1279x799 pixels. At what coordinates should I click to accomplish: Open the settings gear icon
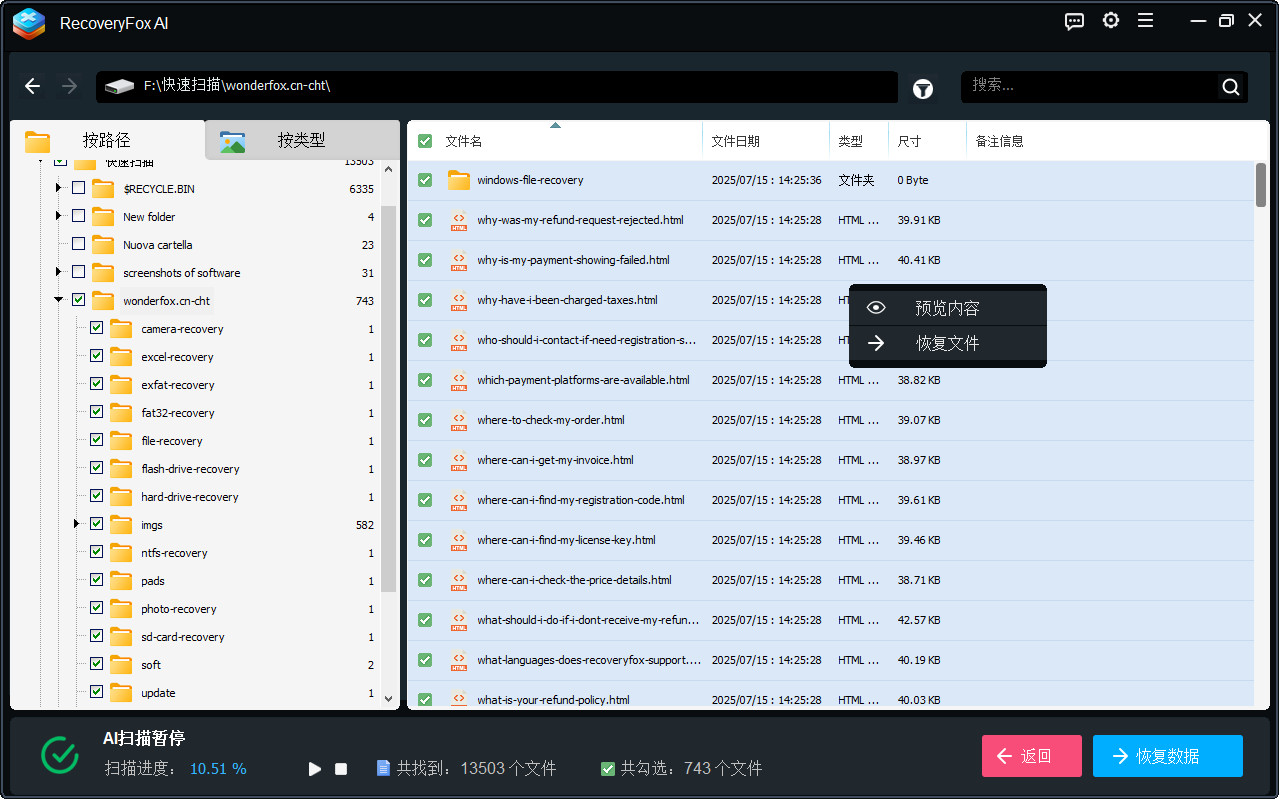(1111, 21)
